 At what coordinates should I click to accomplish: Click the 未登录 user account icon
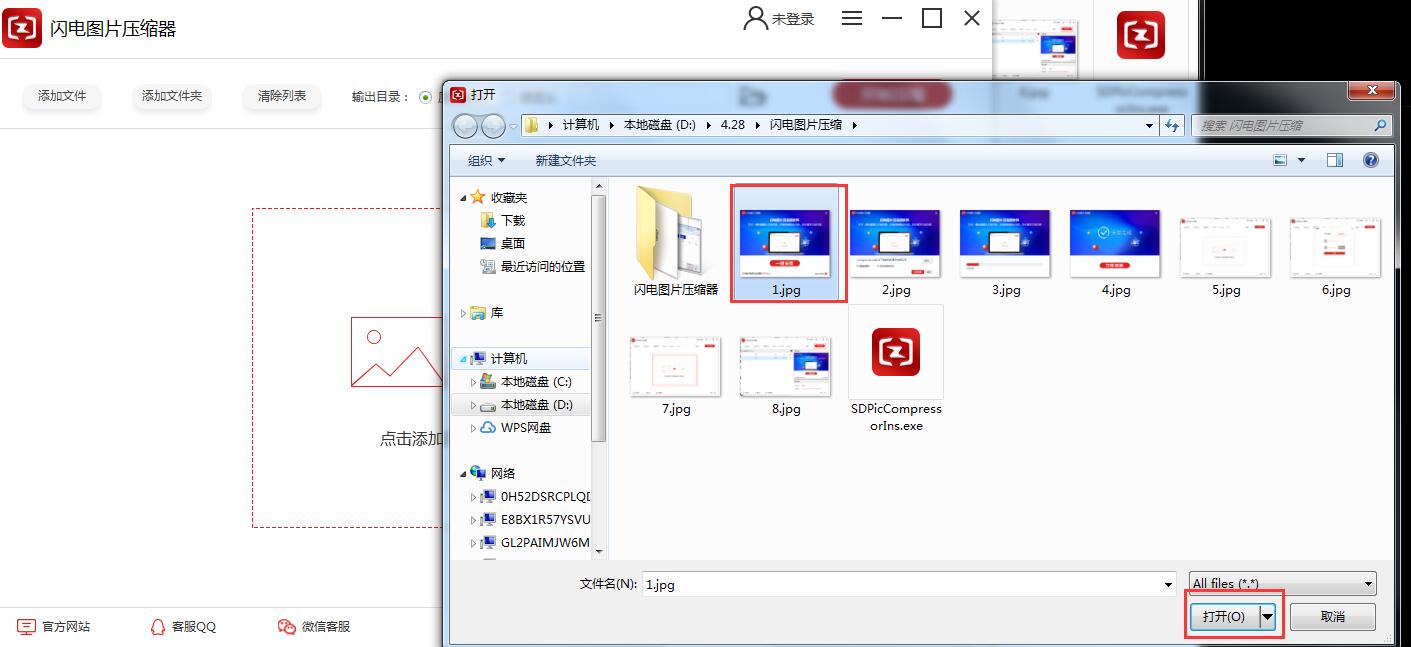pyautogui.click(x=756, y=18)
